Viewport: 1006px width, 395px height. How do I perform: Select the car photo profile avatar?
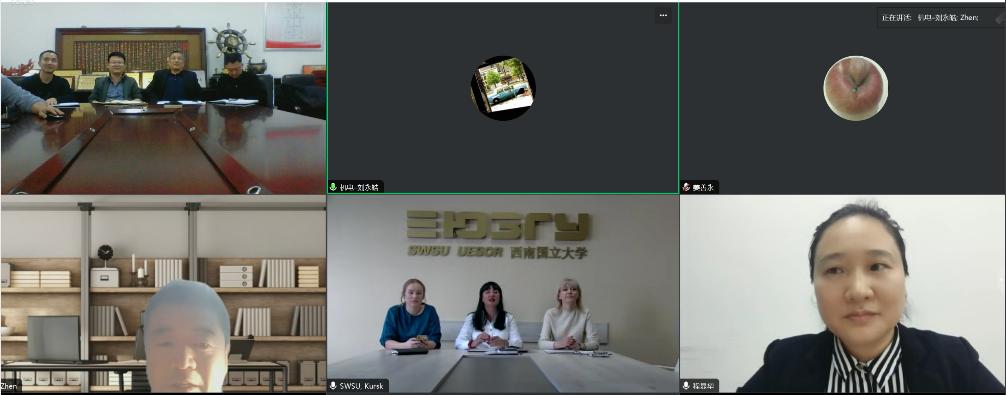[x=503, y=88]
